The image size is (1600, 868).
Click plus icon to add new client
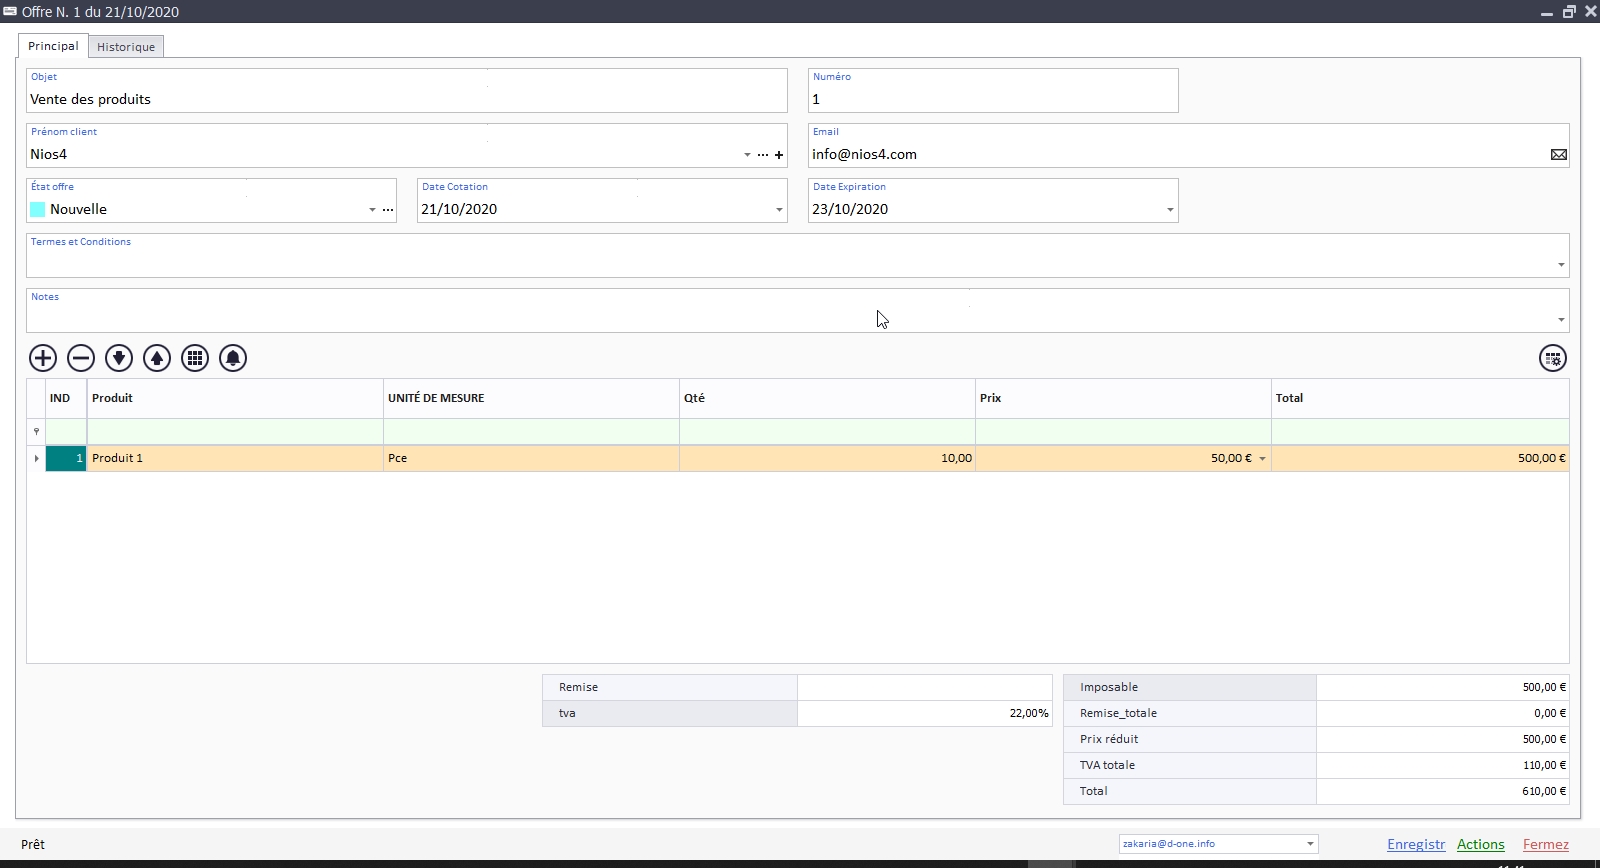[x=779, y=155]
